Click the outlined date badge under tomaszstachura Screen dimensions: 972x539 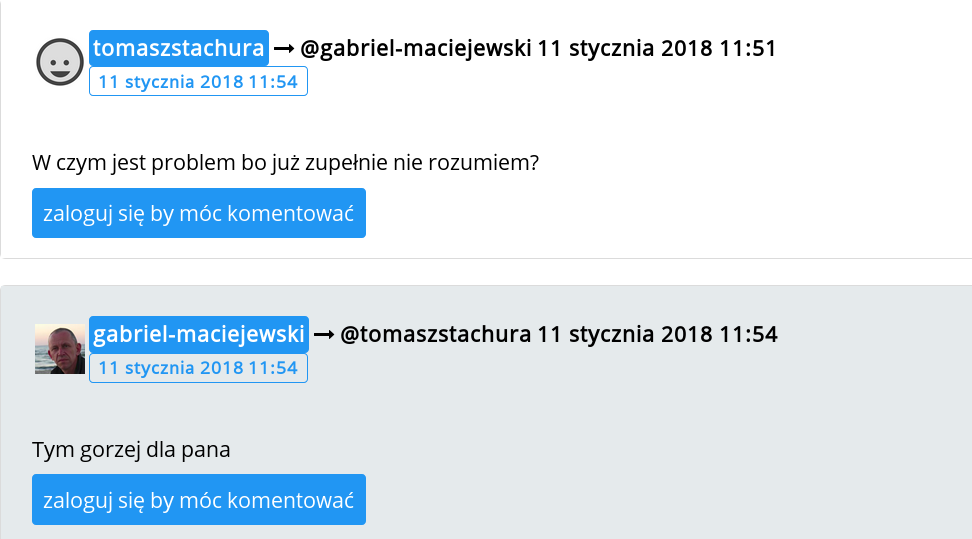point(198,82)
